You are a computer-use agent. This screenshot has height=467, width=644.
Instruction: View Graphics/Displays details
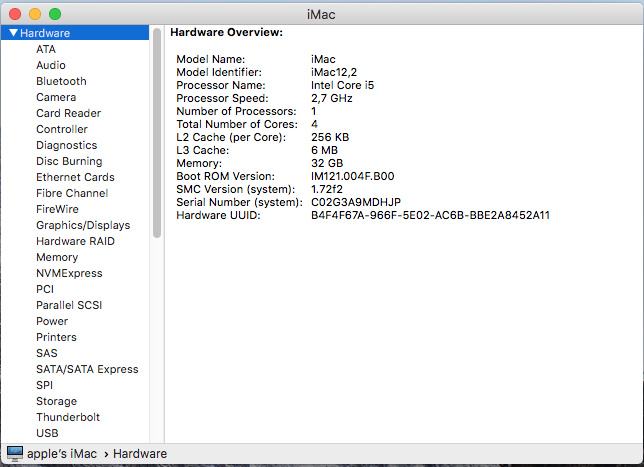[x=83, y=225]
